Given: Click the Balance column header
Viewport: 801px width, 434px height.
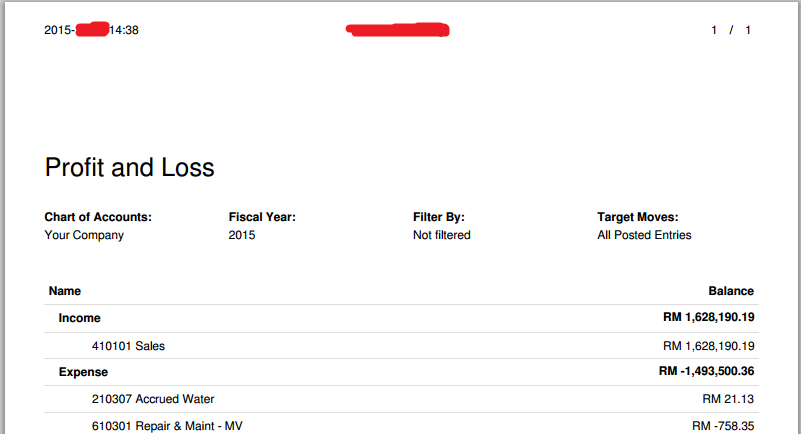Looking at the screenshot, I should pyautogui.click(x=731, y=291).
